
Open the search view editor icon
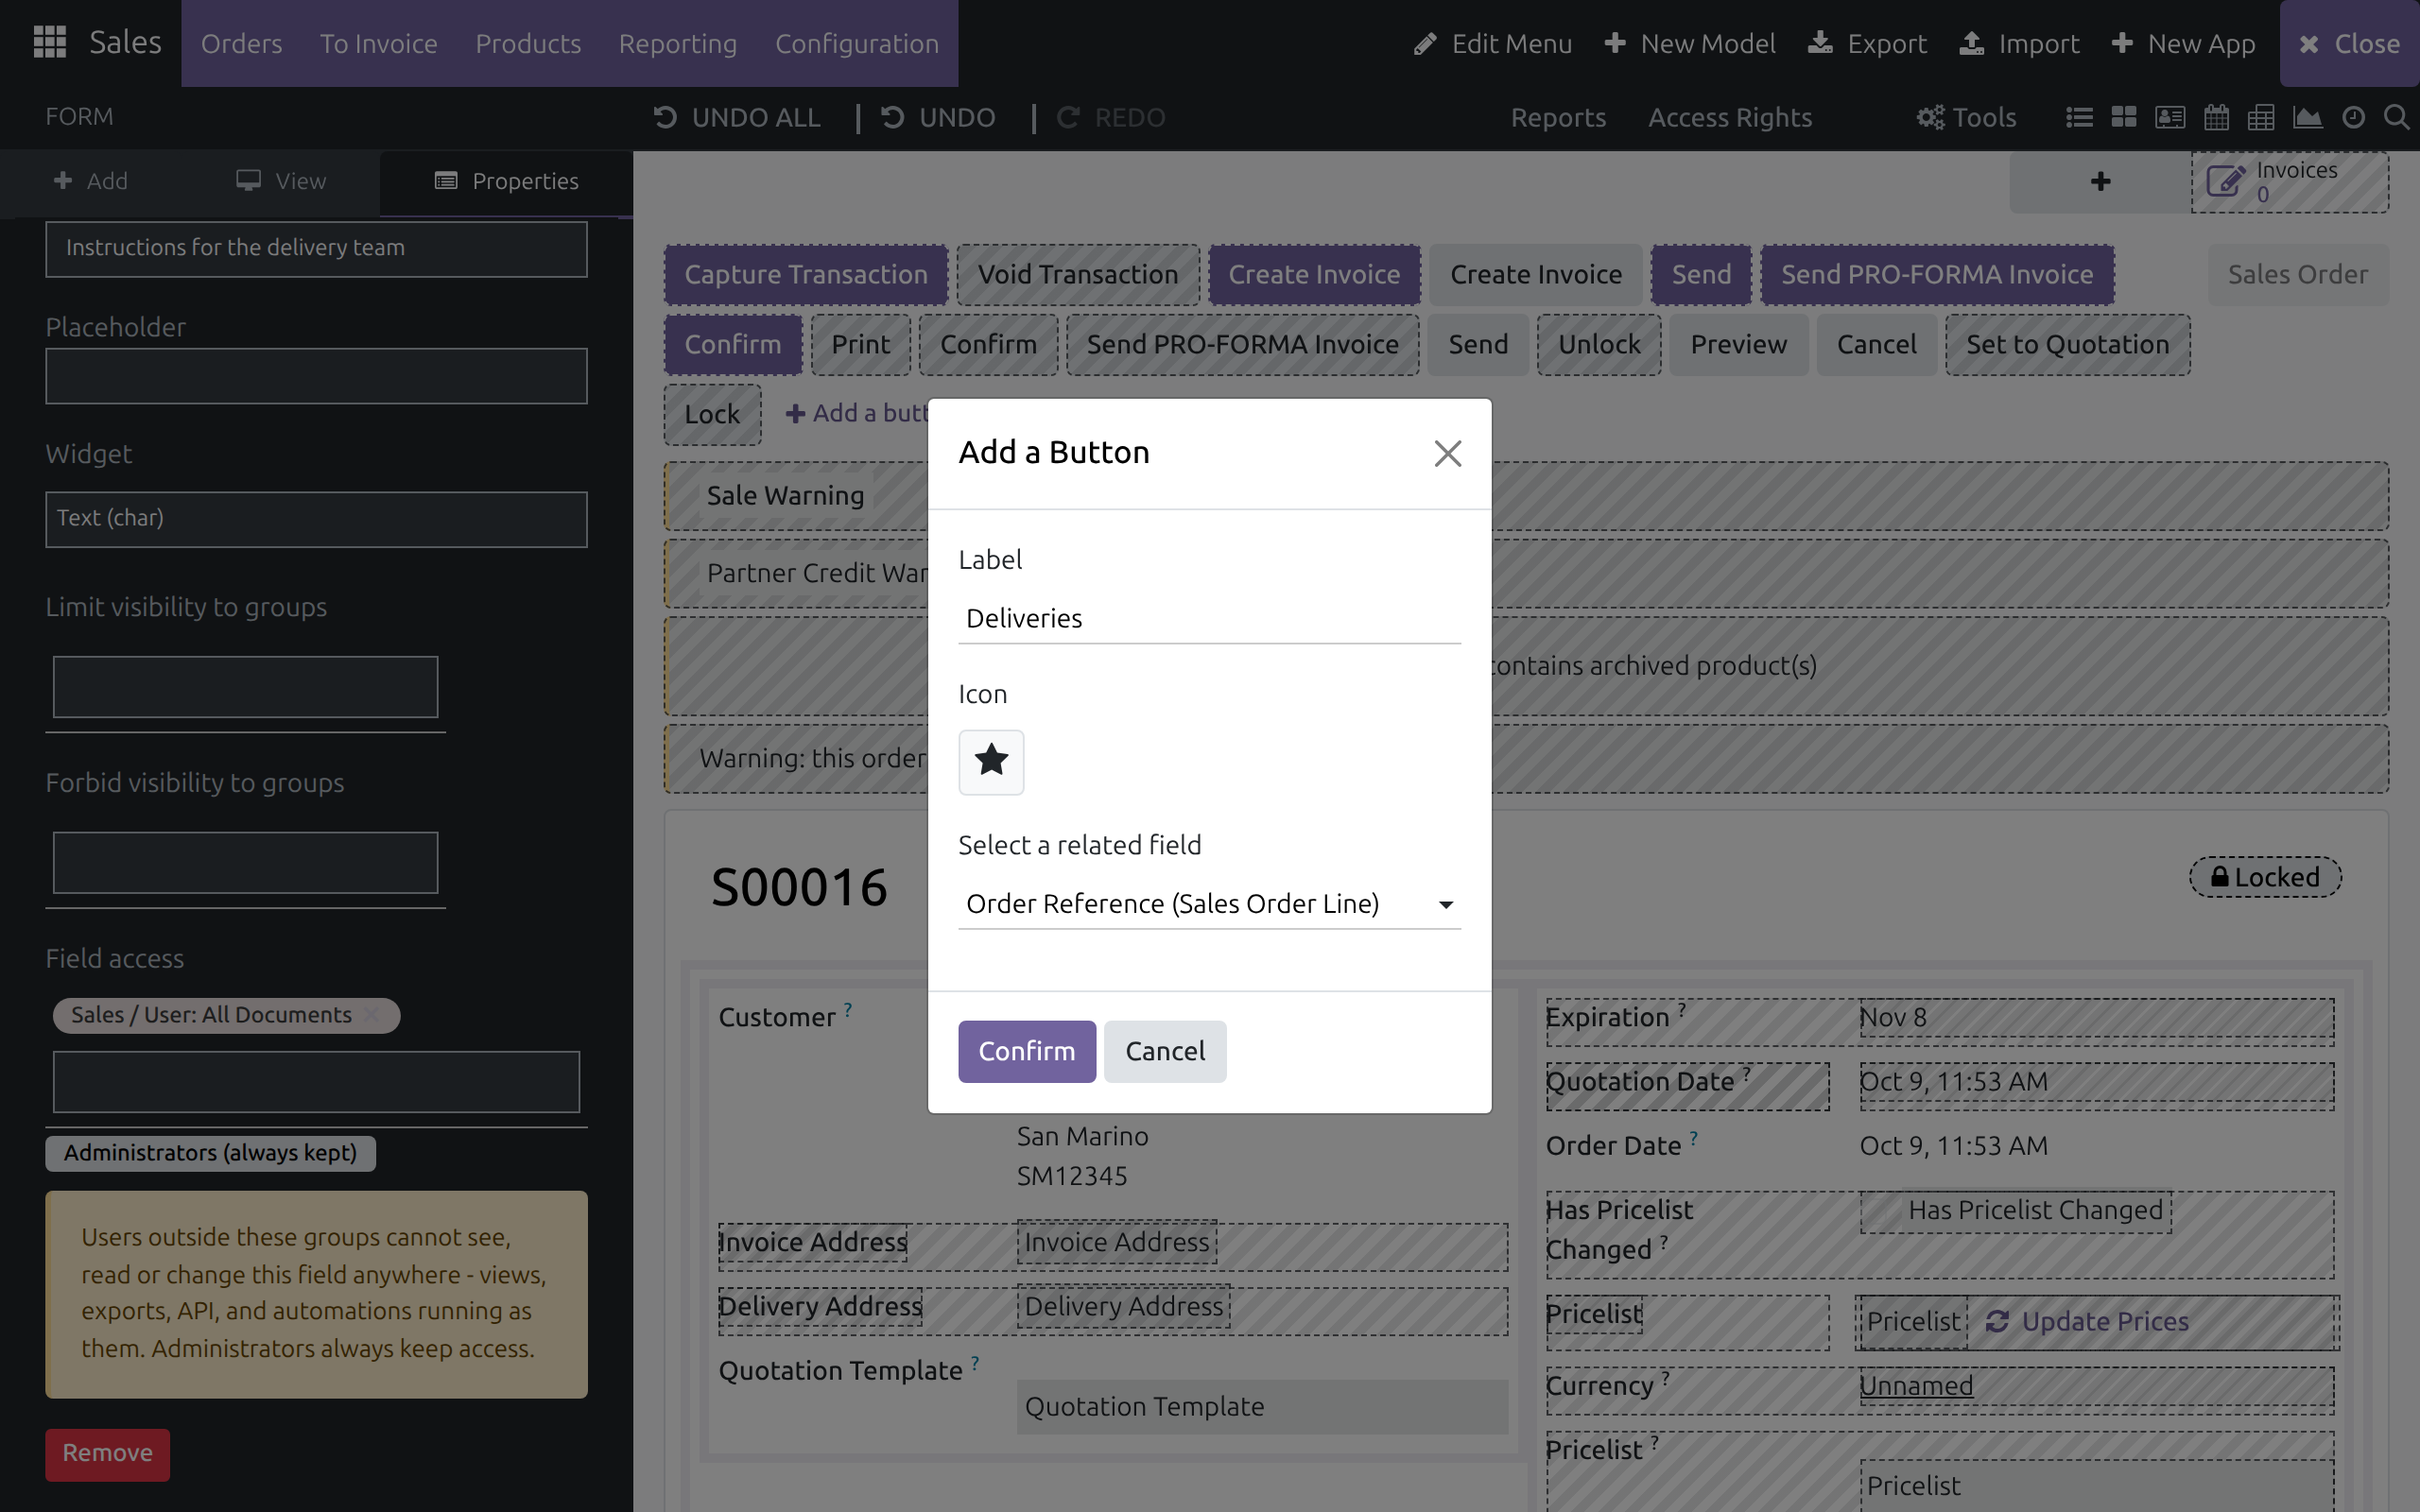2397,118
